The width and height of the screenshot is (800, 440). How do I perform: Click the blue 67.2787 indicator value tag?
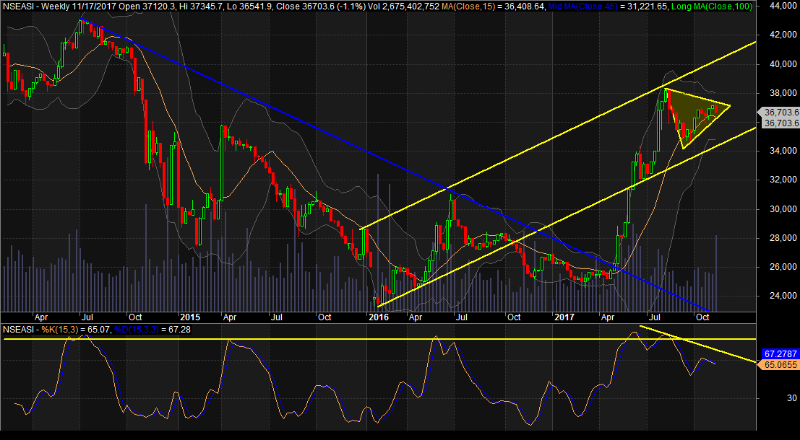(x=780, y=354)
